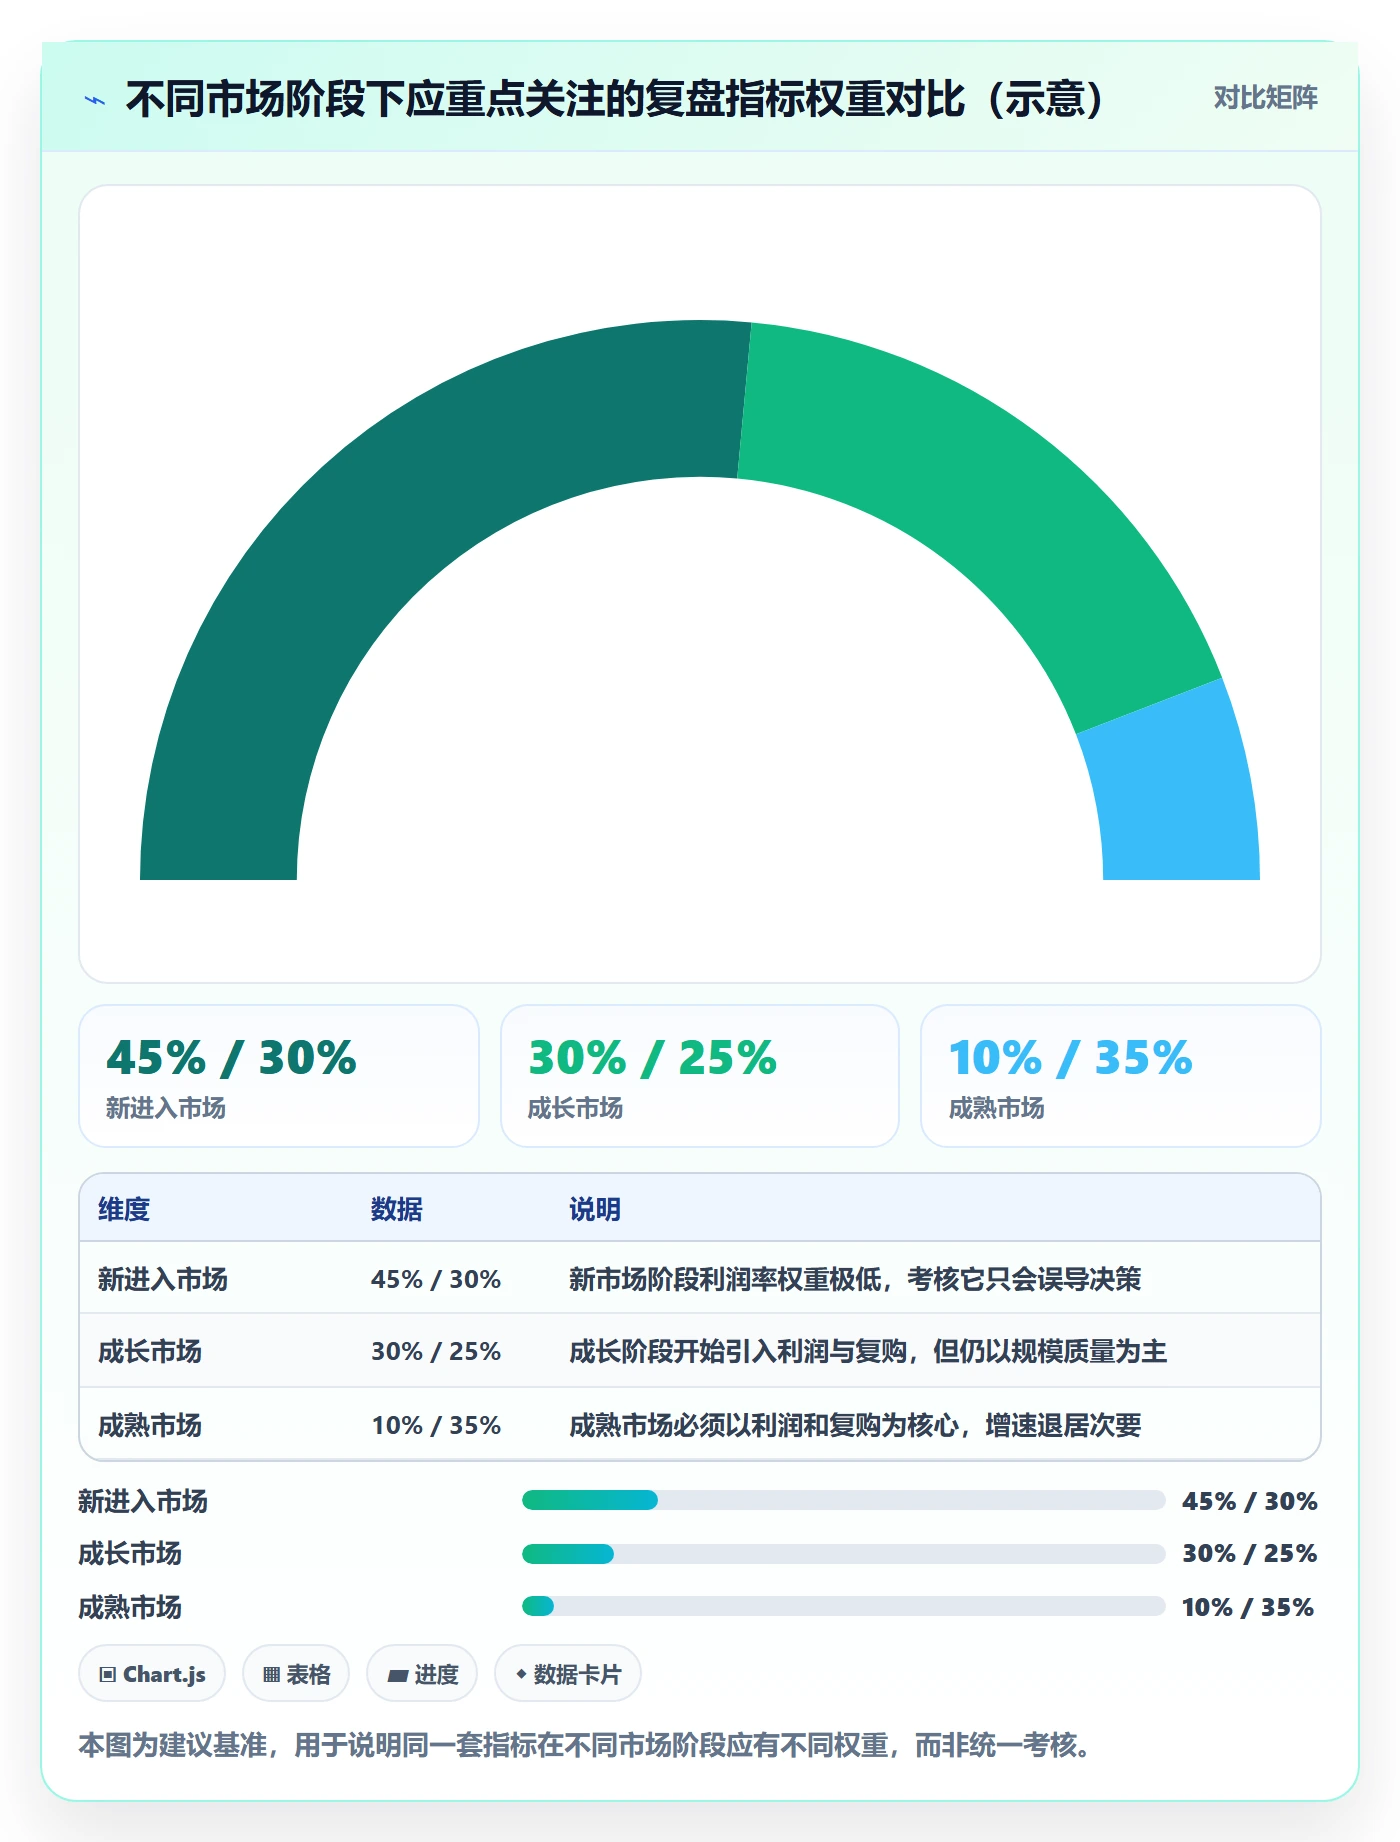Image resolution: width=1400 pixels, height=1842 pixels.
Task: Click the 进度 bar icon chip
Action: pos(422,1674)
